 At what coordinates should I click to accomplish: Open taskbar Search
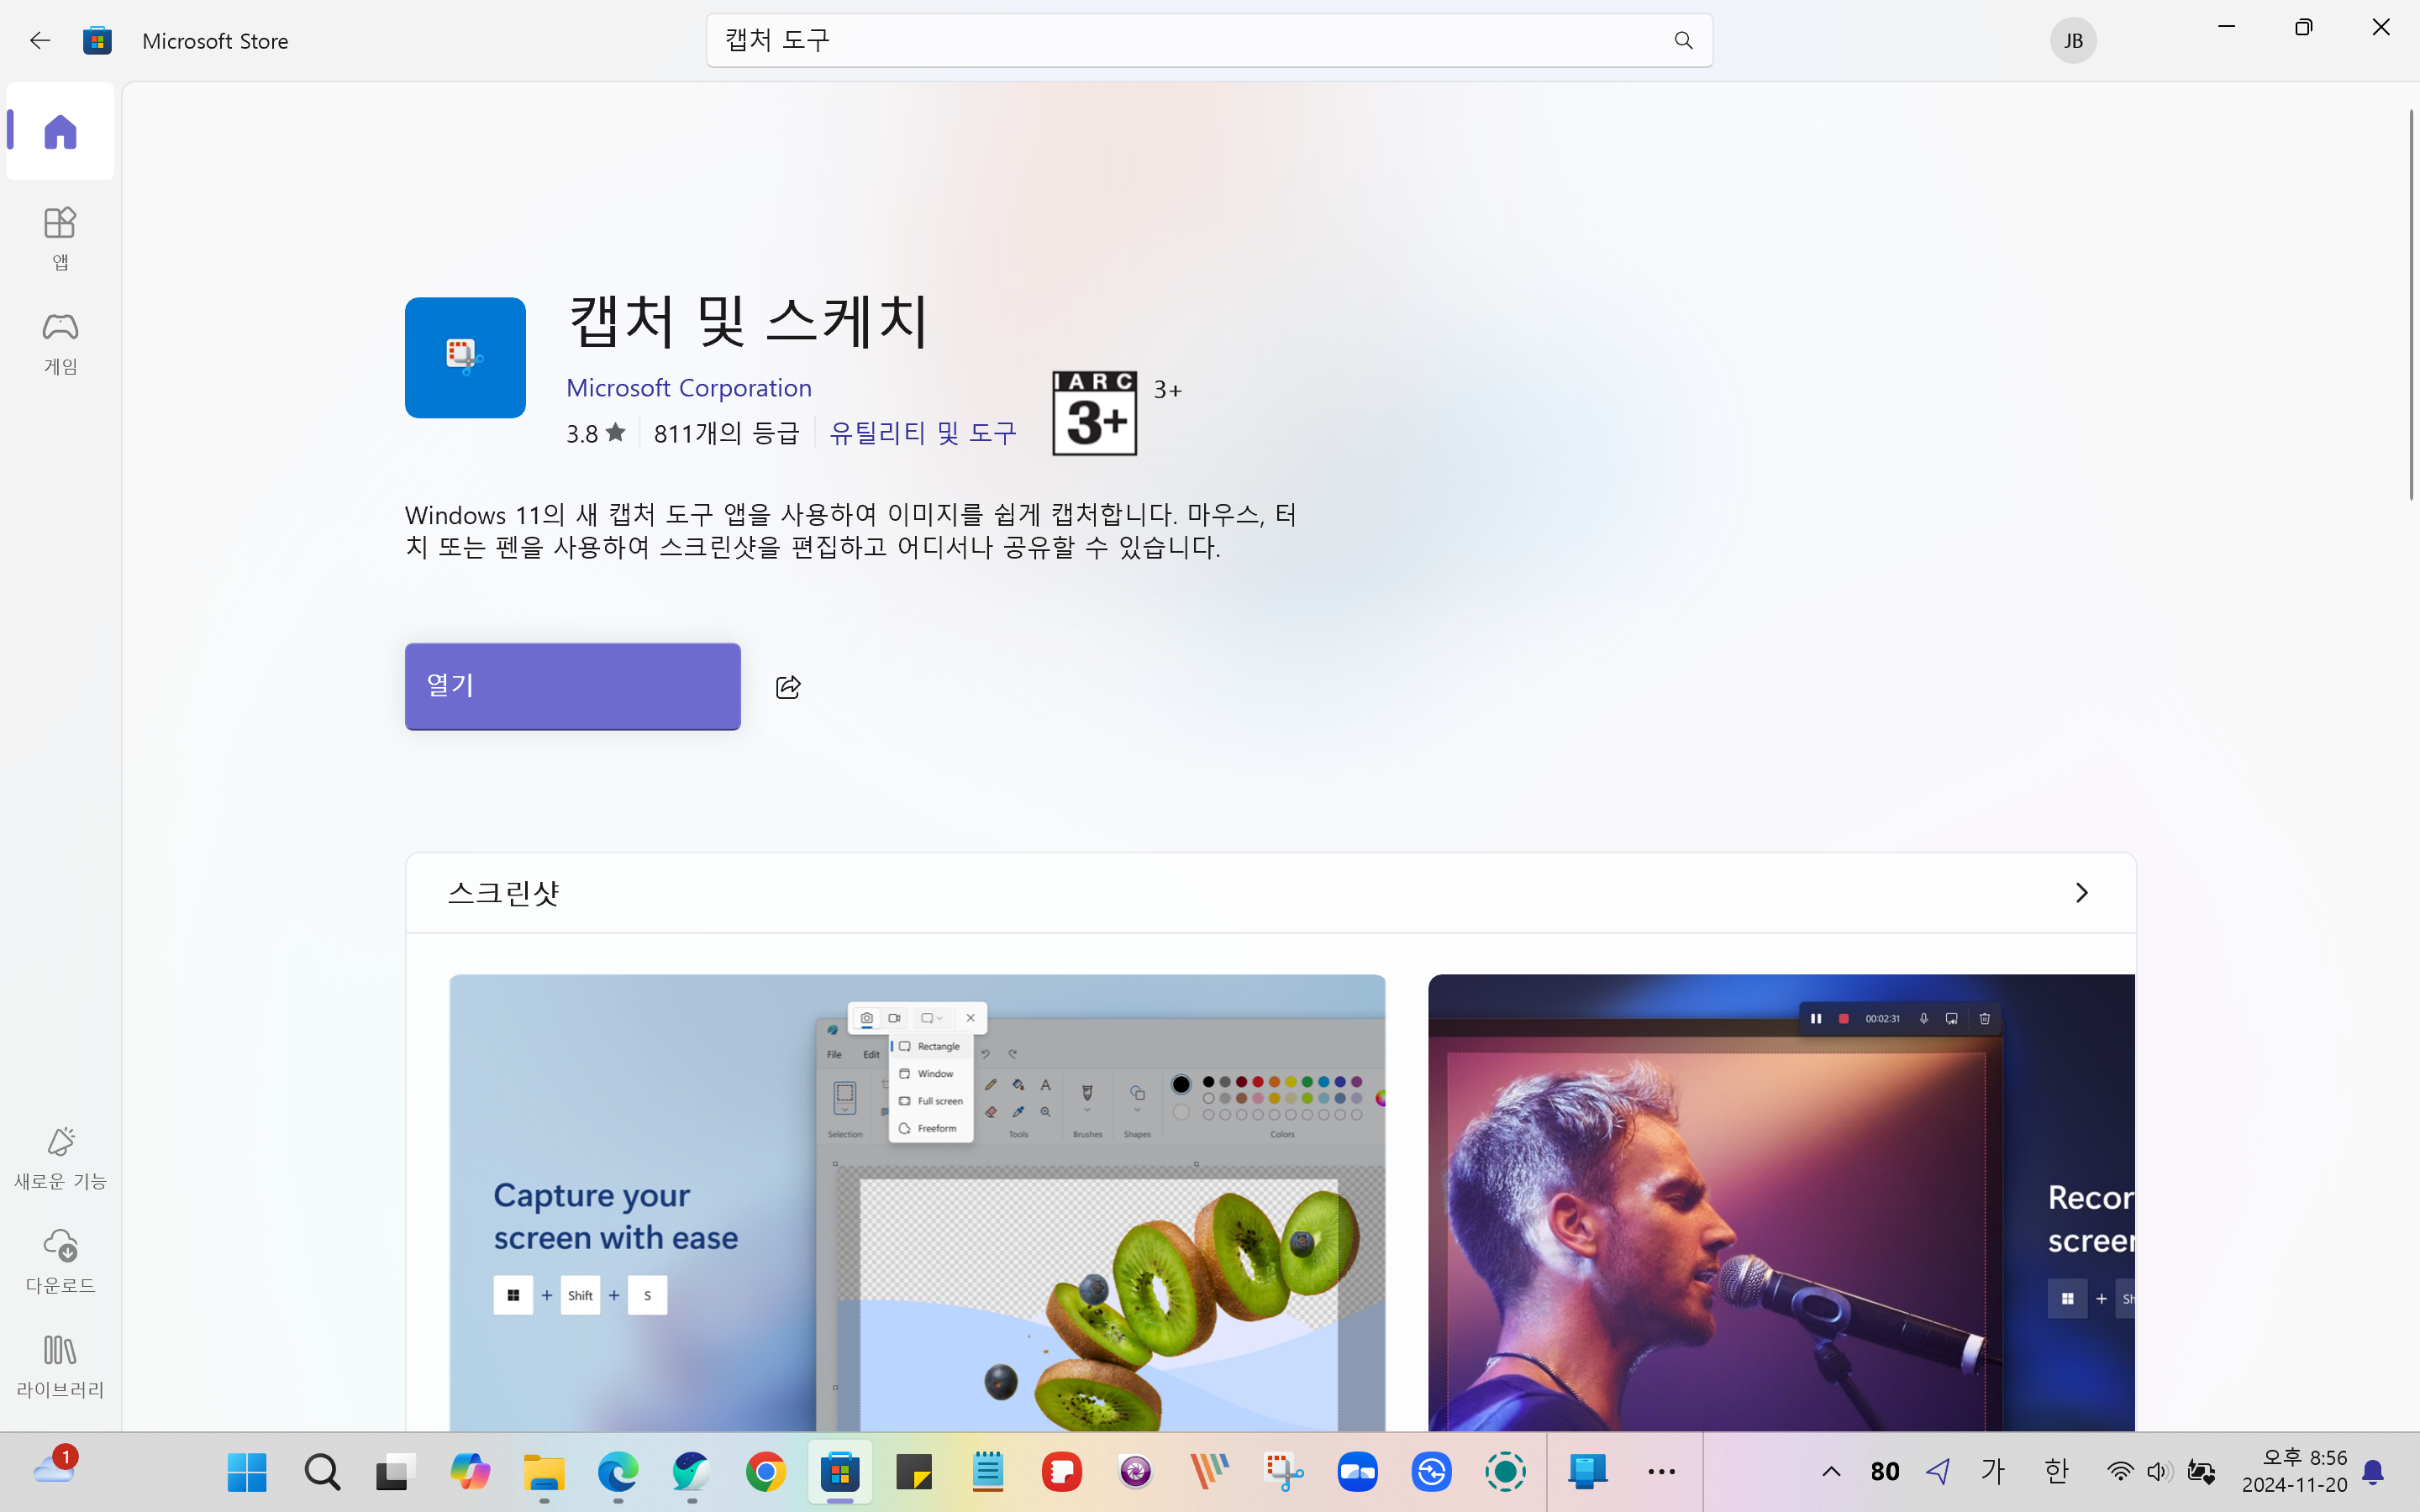coord(322,1472)
